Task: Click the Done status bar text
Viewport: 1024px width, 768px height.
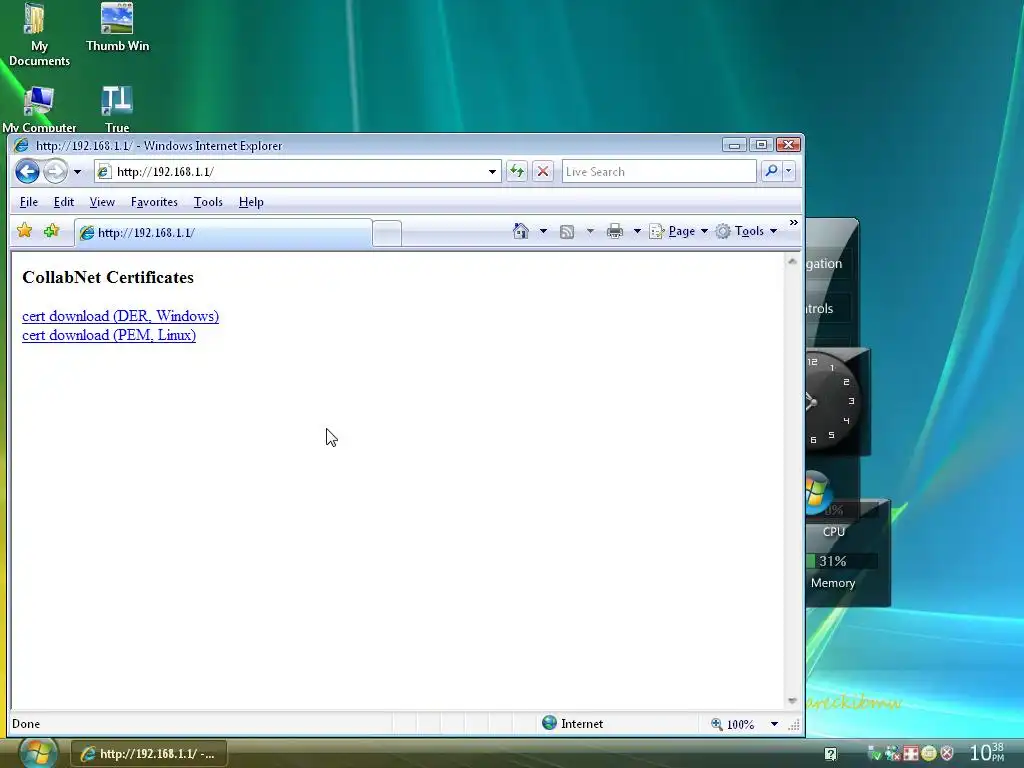Action: [26, 724]
